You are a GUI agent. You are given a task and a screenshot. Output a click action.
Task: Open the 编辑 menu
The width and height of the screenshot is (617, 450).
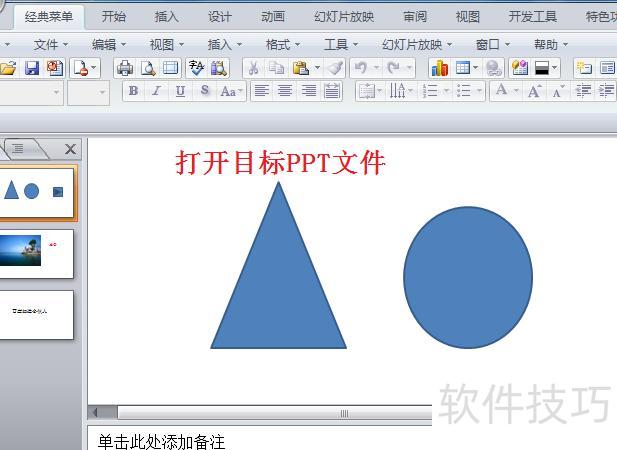(x=109, y=45)
